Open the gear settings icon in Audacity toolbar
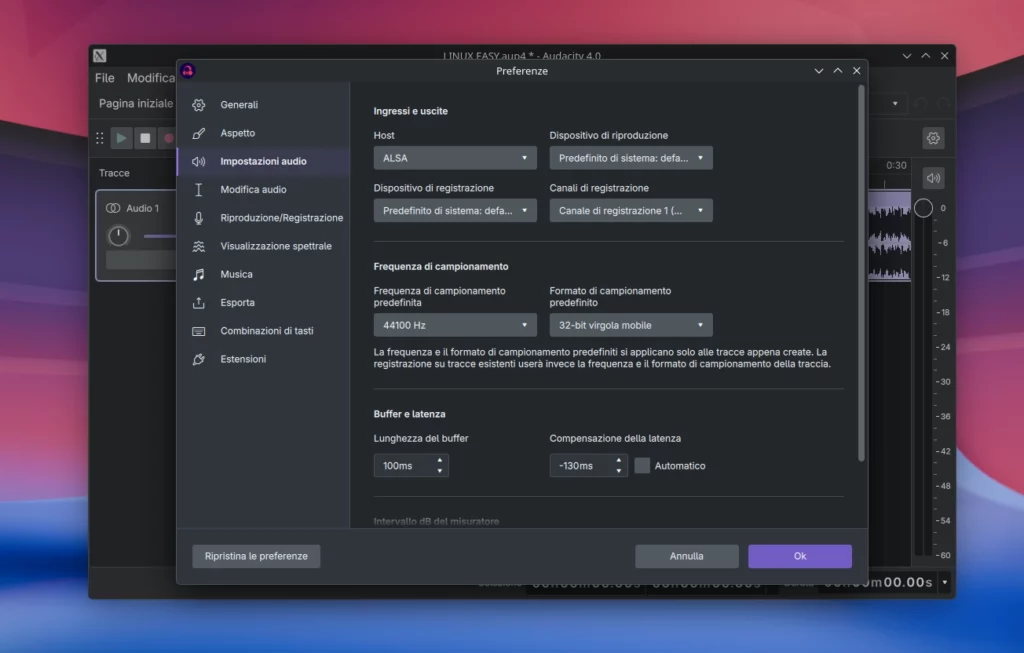This screenshot has width=1024, height=653. point(933,138)
